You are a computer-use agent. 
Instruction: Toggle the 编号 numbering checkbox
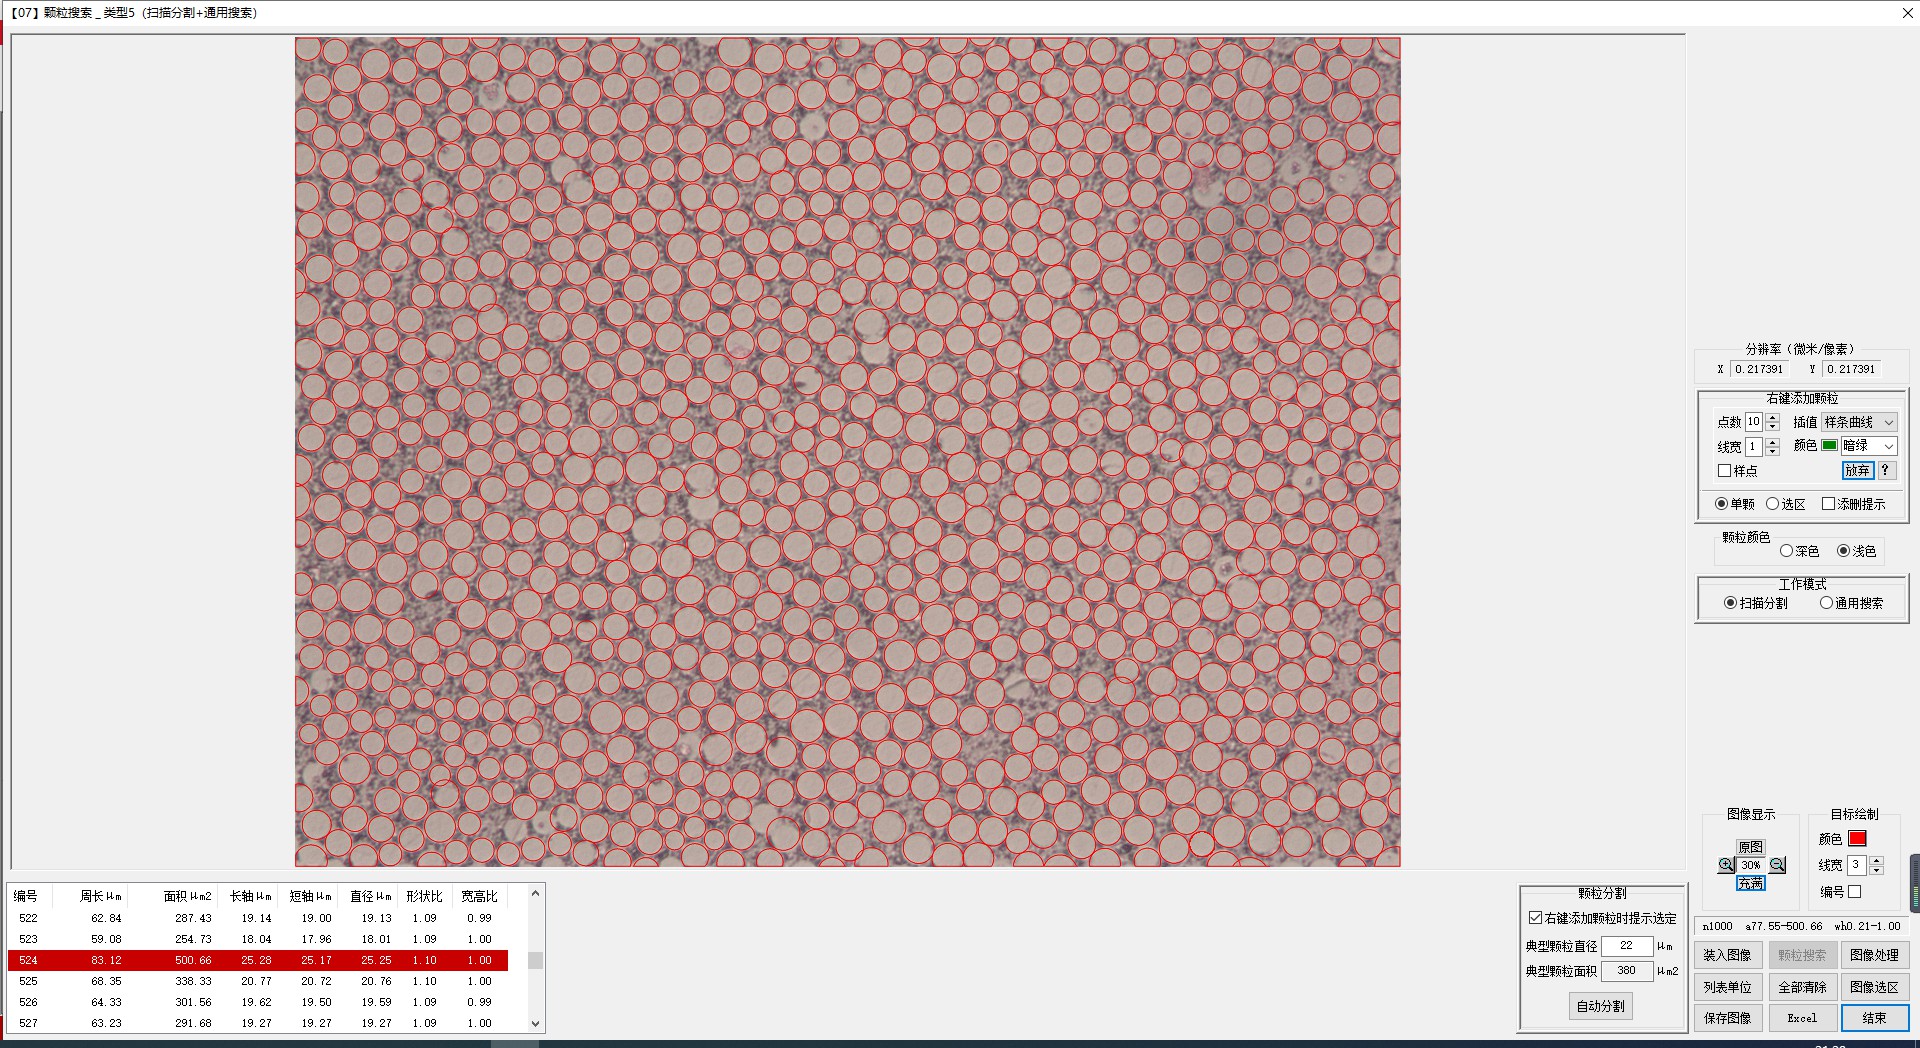(x=1855, y=892)
